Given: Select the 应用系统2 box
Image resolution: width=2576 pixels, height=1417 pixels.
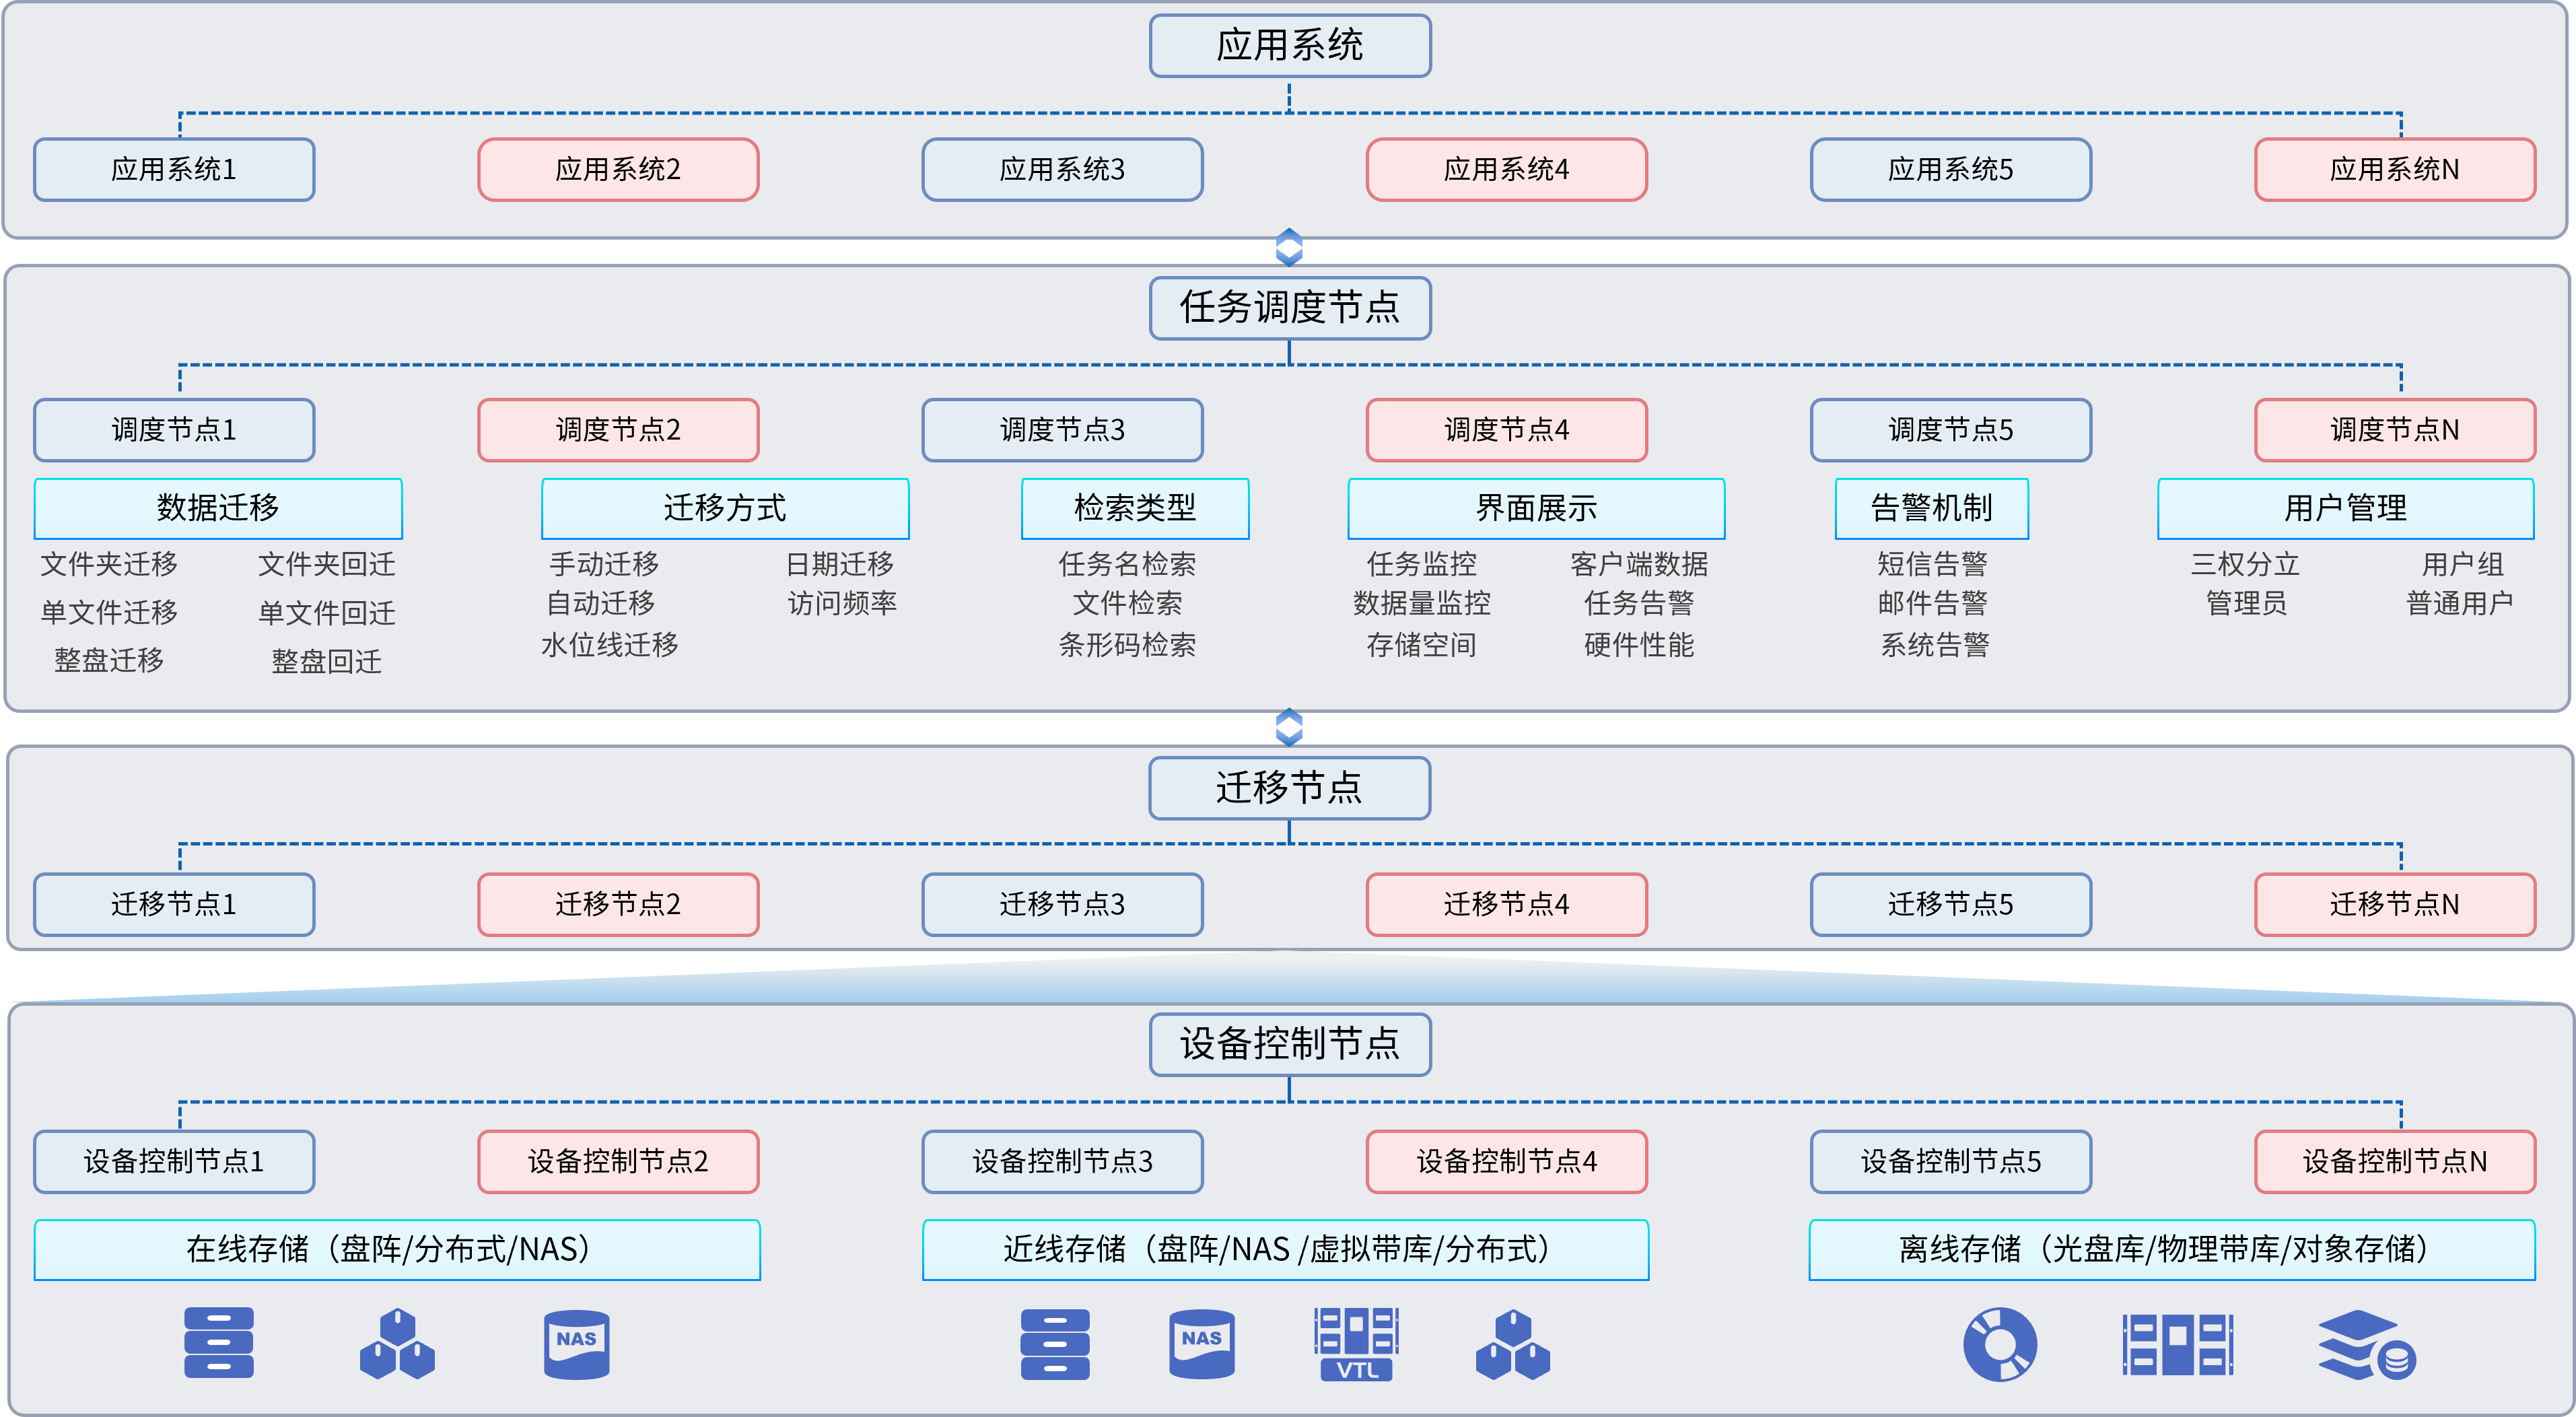Looking at the screenshot, I should tap(618, 170).
